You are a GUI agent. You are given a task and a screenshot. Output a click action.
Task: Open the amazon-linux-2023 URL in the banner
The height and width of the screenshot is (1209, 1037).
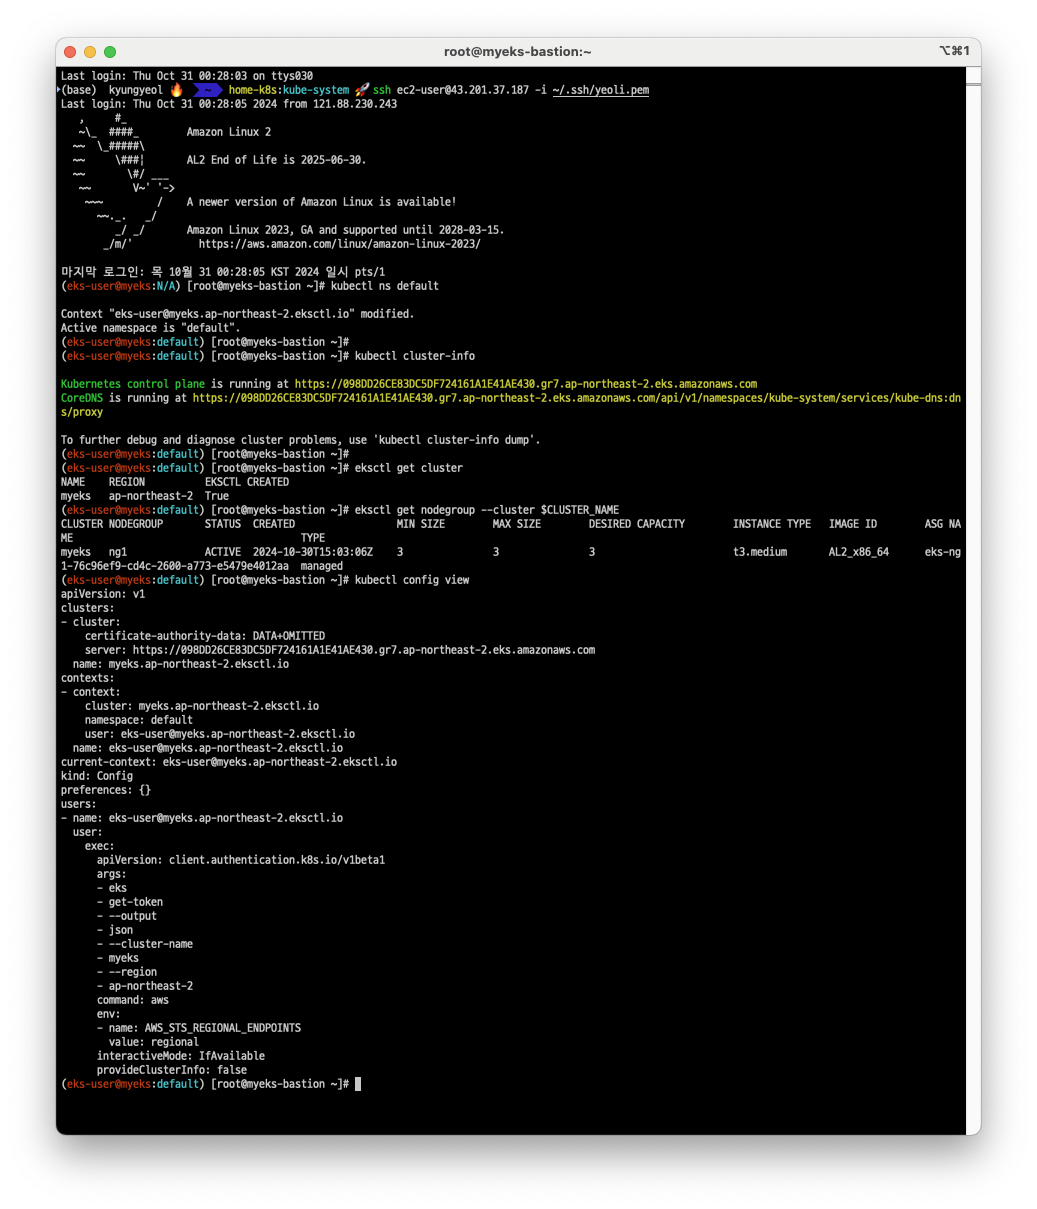point(339,244)
